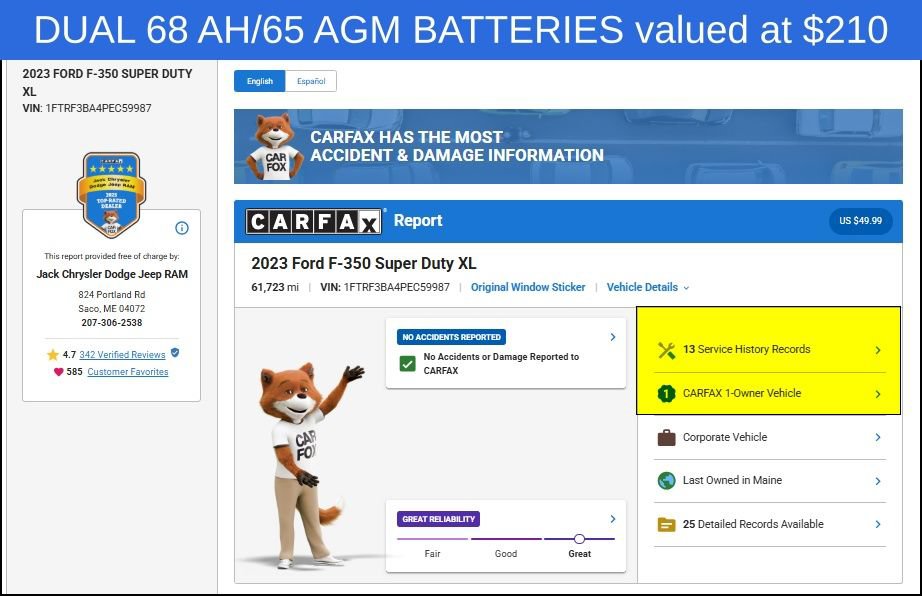Click the 25 Detailed Records Available text
The image size is (922, 596).
pos(753,524)
